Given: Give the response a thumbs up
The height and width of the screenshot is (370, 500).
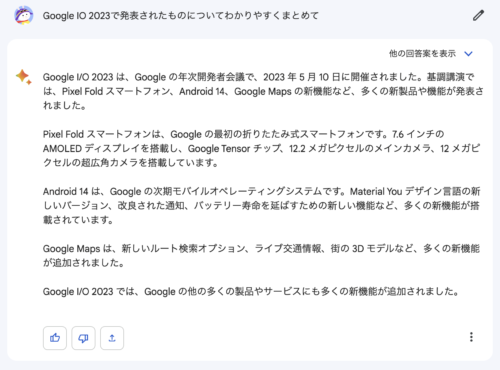Looking at the screenshot, I should [x=55, y=338].
